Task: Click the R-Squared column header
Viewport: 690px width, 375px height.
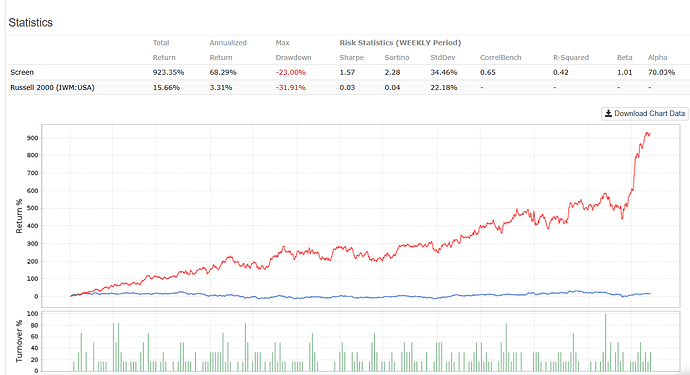Action: (x=571, y=58)
